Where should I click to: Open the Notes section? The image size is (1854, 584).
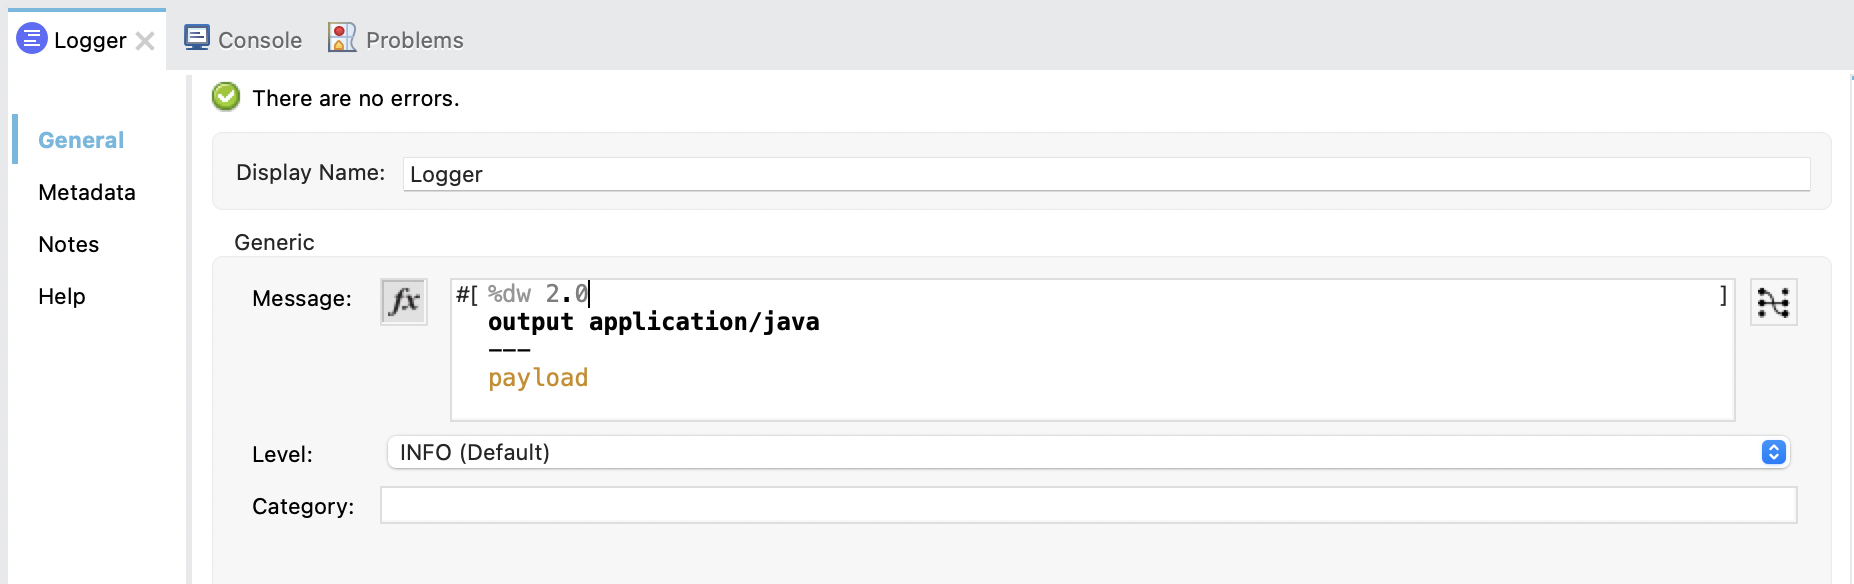(67, 244)
